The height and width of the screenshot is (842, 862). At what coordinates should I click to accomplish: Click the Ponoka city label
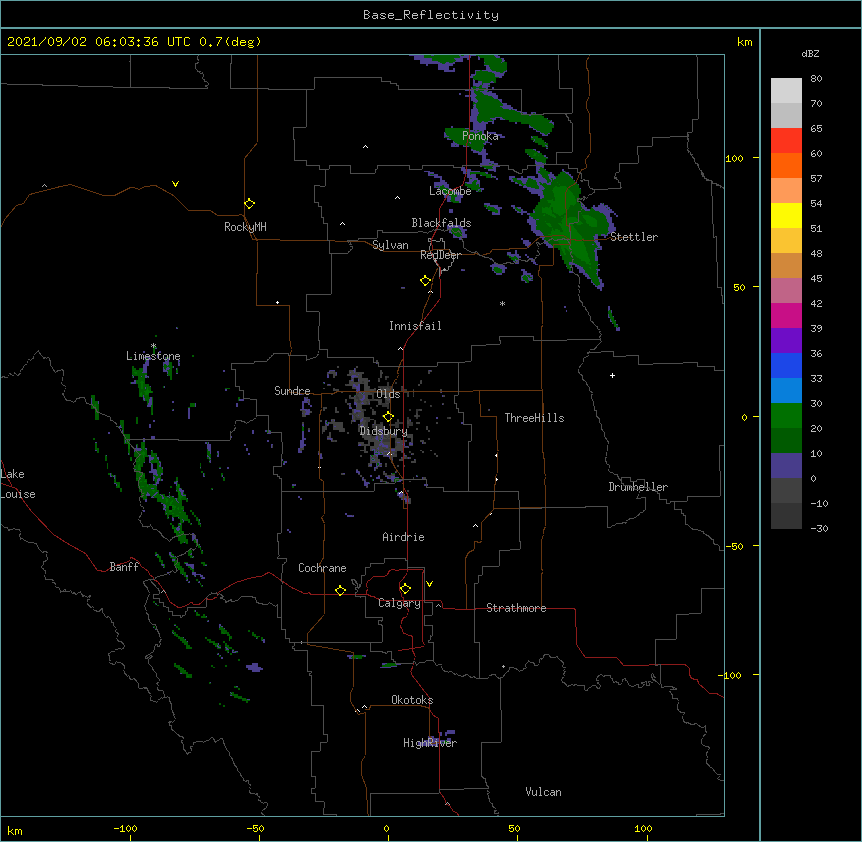tap(480, 136)
